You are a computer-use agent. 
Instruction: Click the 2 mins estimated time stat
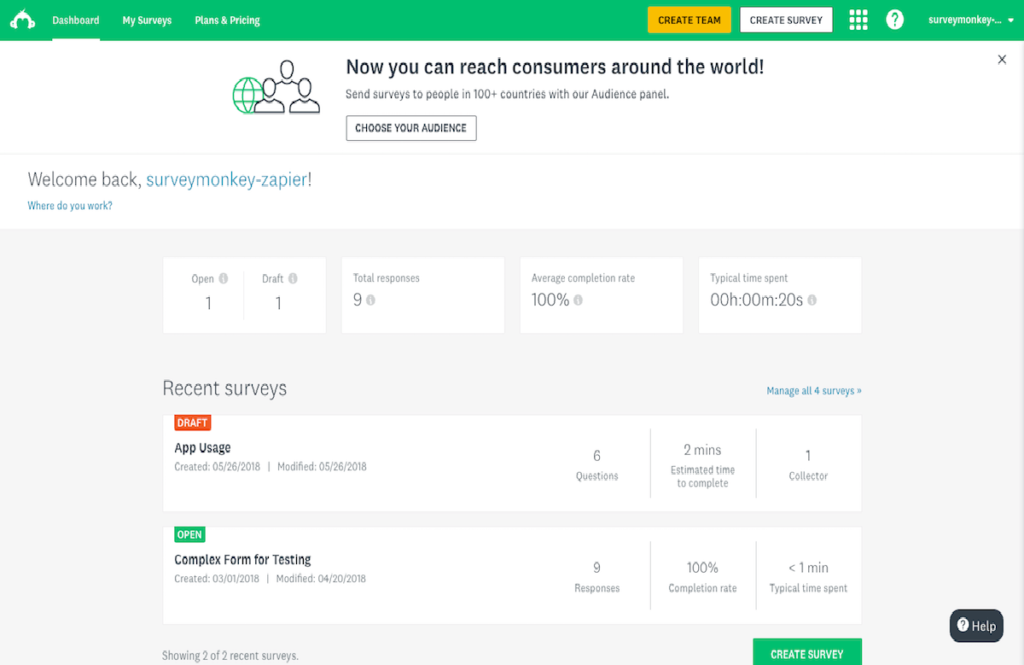point(703,465)
